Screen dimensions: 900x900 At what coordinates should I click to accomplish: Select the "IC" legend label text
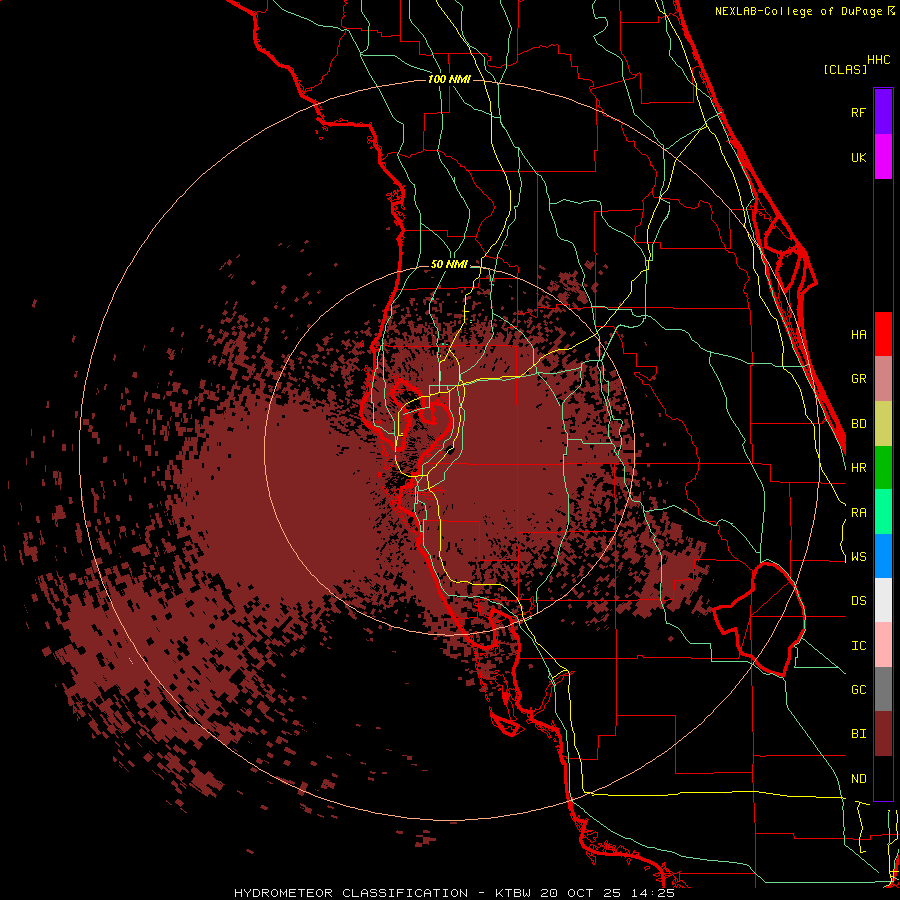pos(858,646)
